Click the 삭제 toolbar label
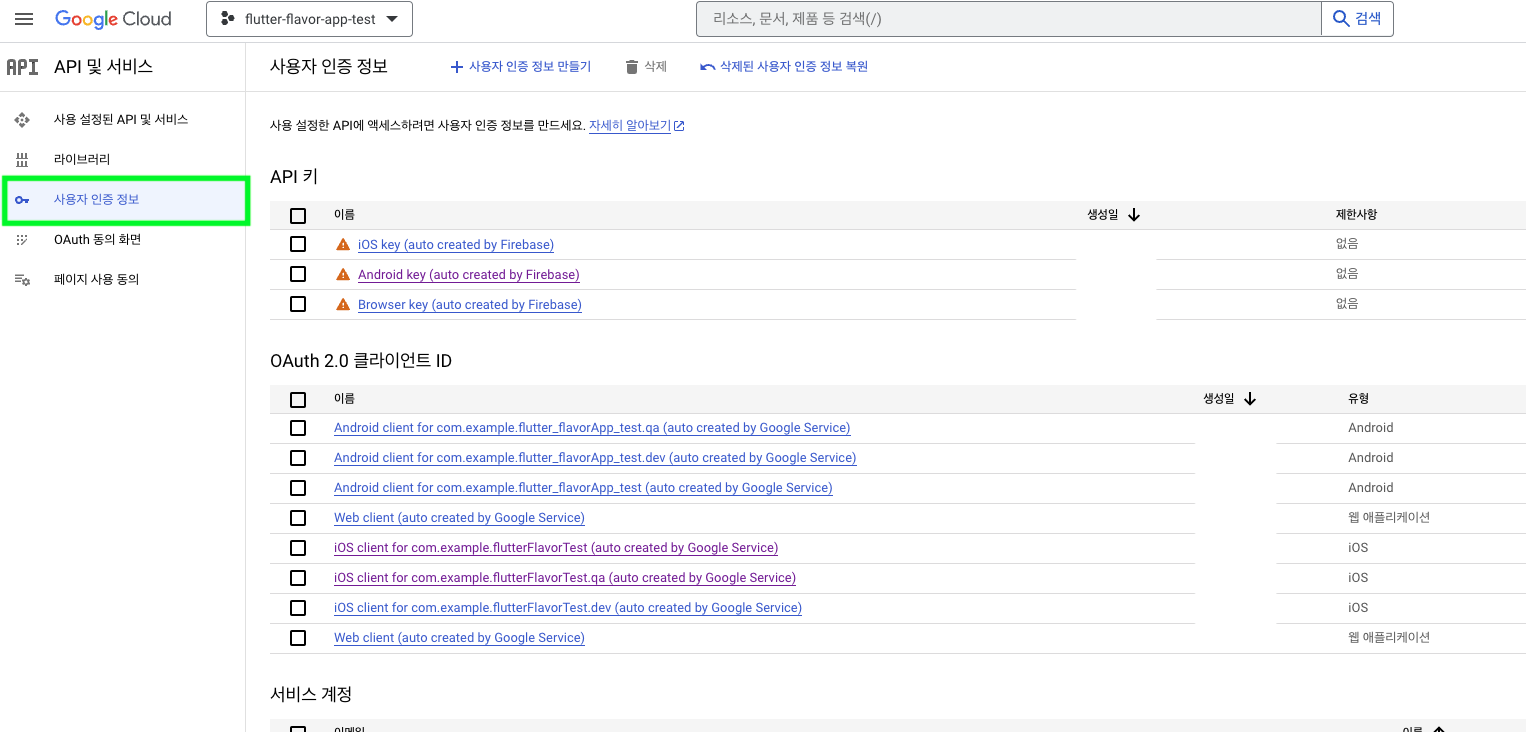Image resolution: width=1526 pixels, height=732 pixels. [655, 67]
